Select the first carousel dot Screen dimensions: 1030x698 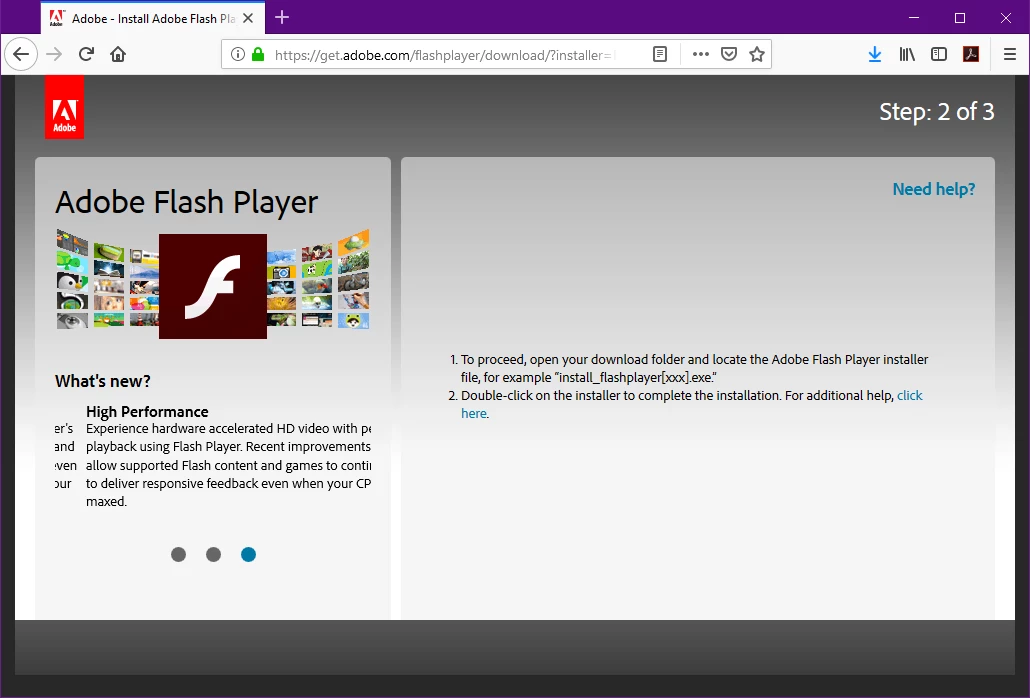click(178, 554)
